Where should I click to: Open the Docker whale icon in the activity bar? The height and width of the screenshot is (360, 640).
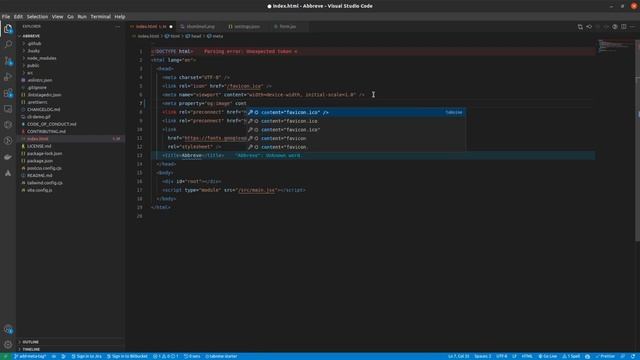(x=8, y=157)
